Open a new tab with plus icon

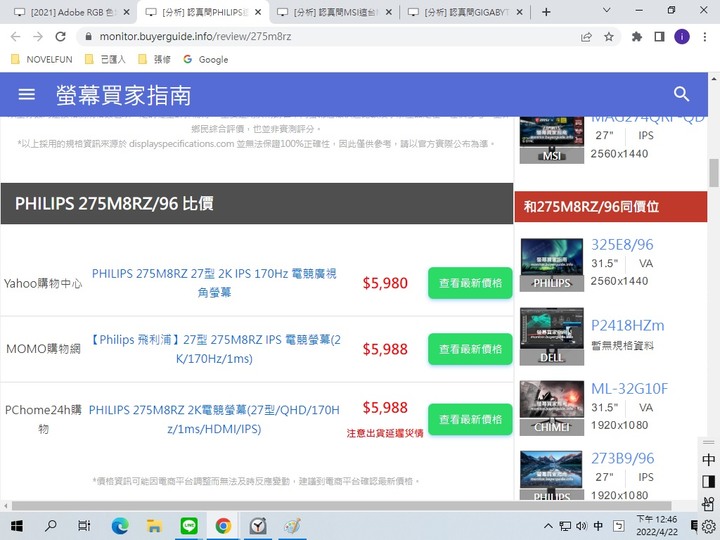[x=546, y=12]
